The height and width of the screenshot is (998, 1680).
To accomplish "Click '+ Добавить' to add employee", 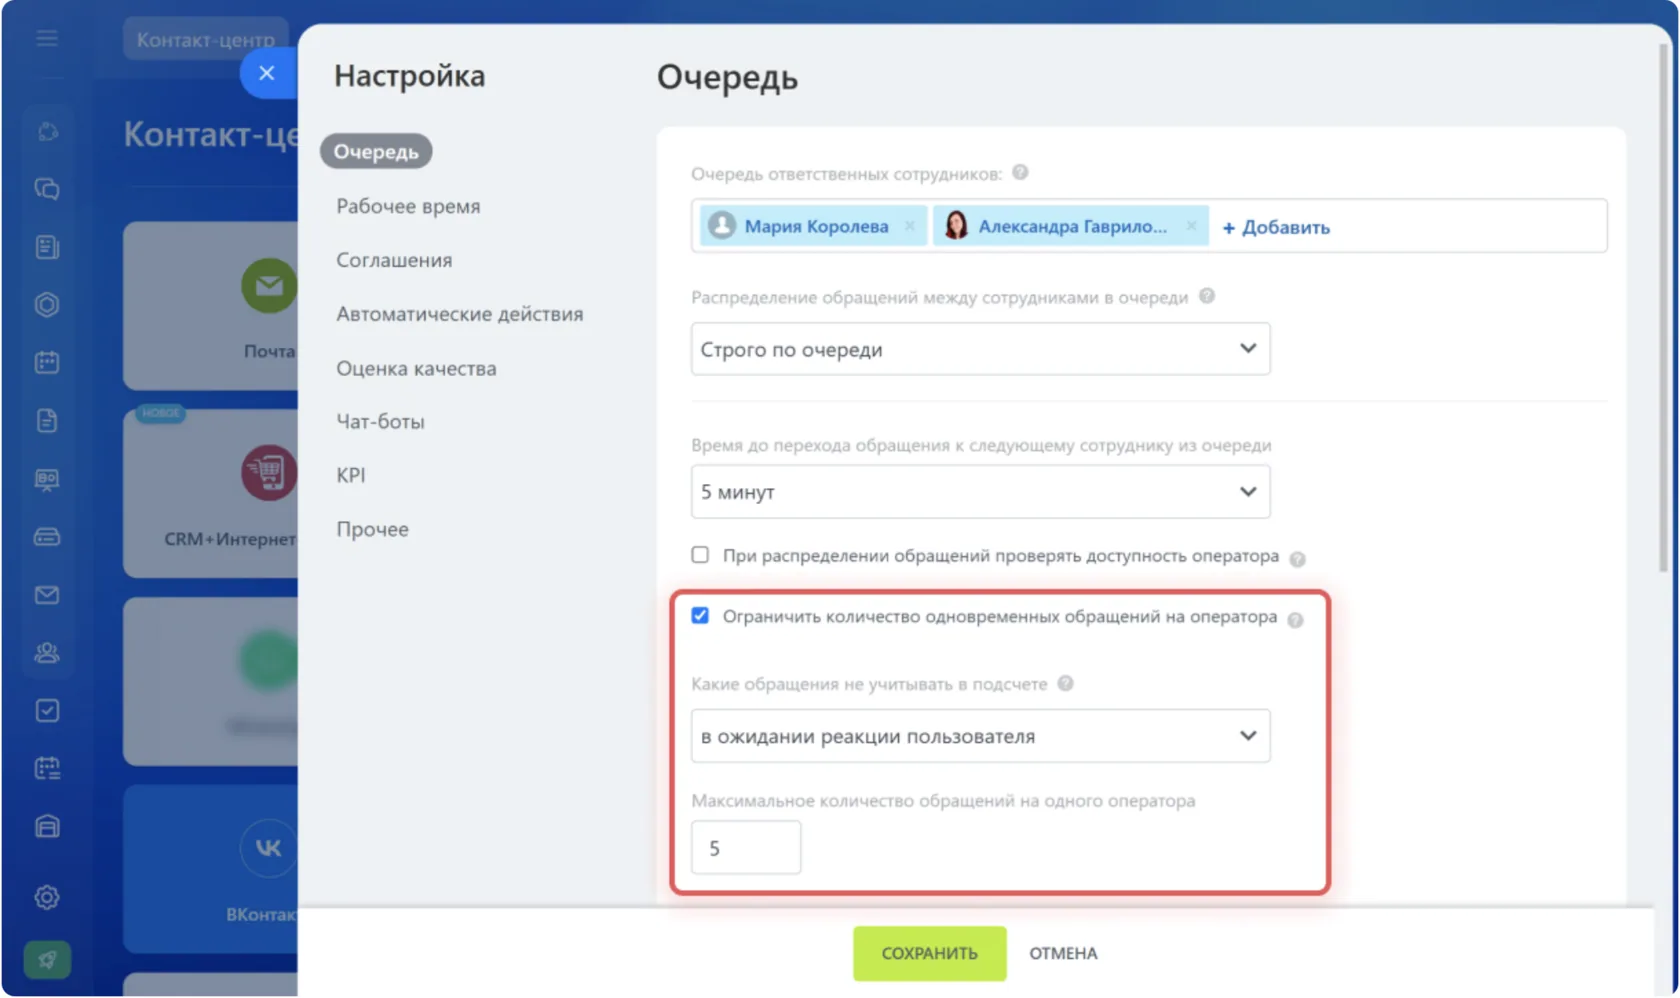I will click(x=1276, y=227).
